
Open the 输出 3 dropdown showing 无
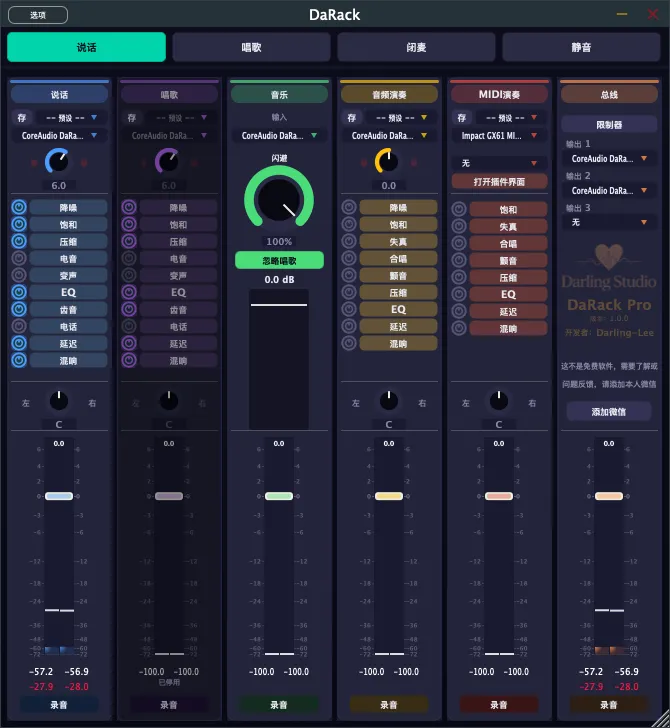[x=609, y=222]
